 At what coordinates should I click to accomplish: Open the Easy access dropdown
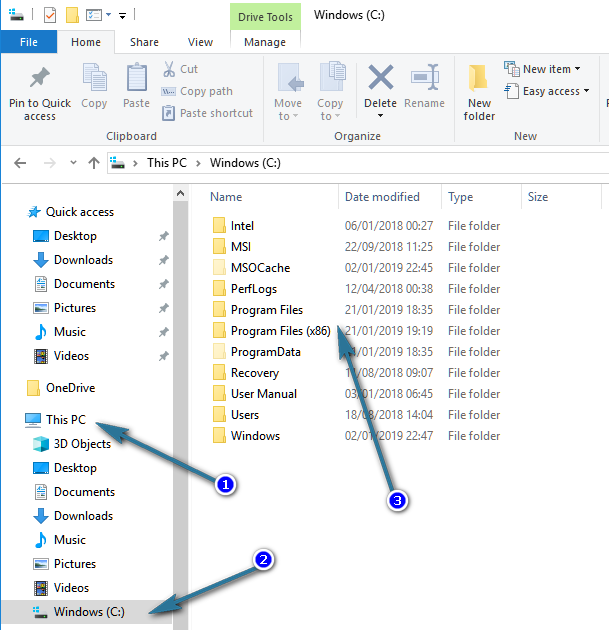(547, 91)
